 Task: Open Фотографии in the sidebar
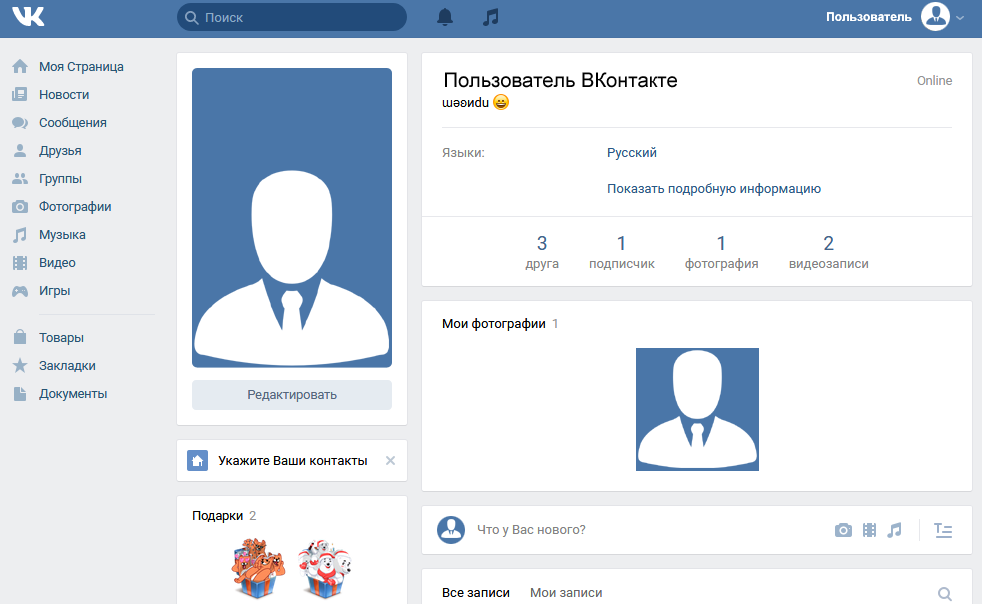pyautogui.click(x=75, y=207)
